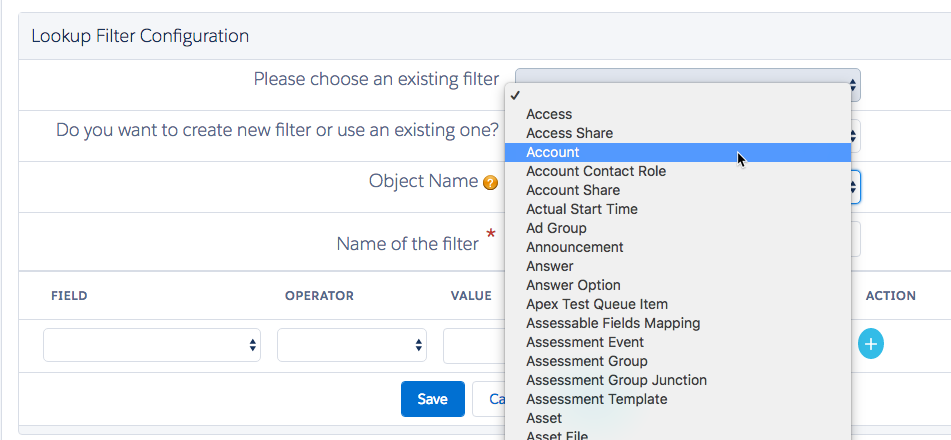951x440 pixels.
Task: Click the blue plus add-row icon
Action: [x=871, y=344]
